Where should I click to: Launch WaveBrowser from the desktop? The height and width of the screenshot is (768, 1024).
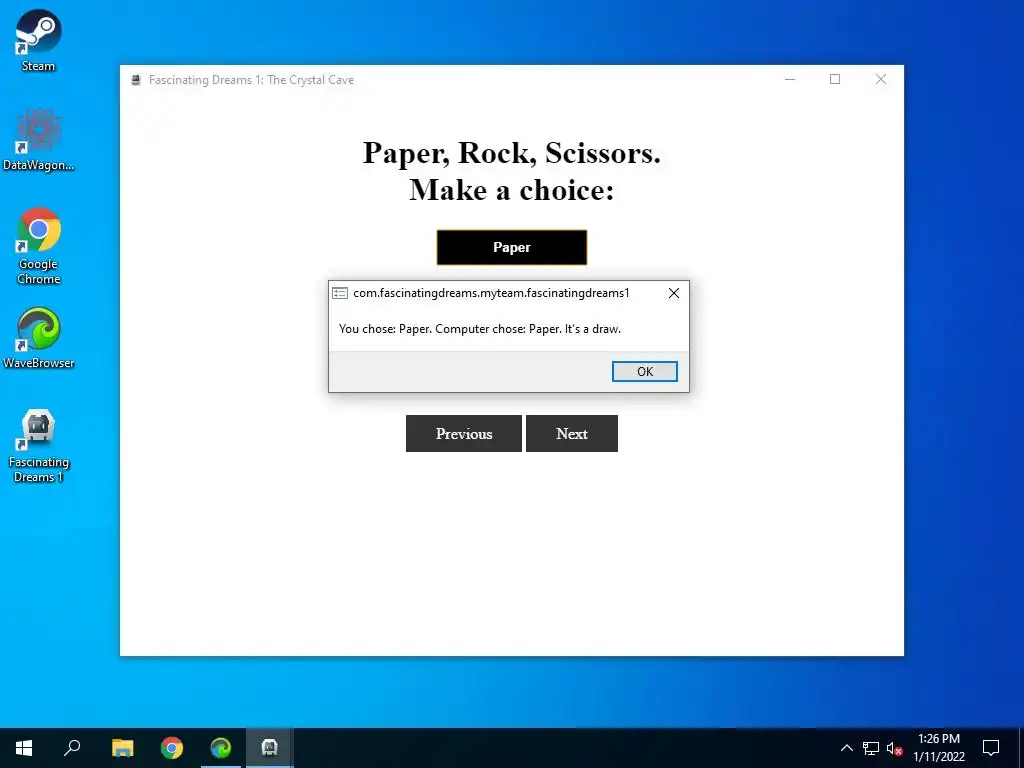[x=39, y=338]
